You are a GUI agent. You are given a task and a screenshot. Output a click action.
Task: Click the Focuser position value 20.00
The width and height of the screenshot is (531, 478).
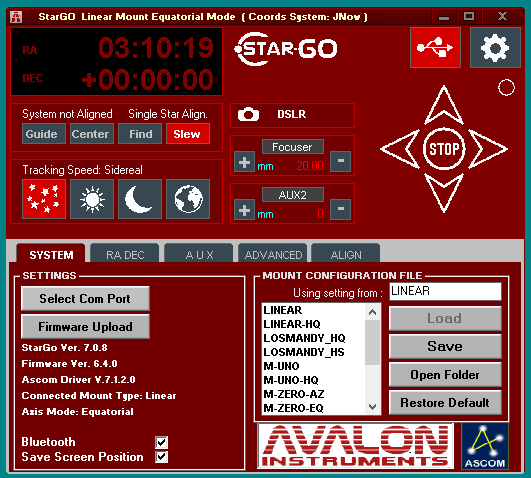coord(310,166)
